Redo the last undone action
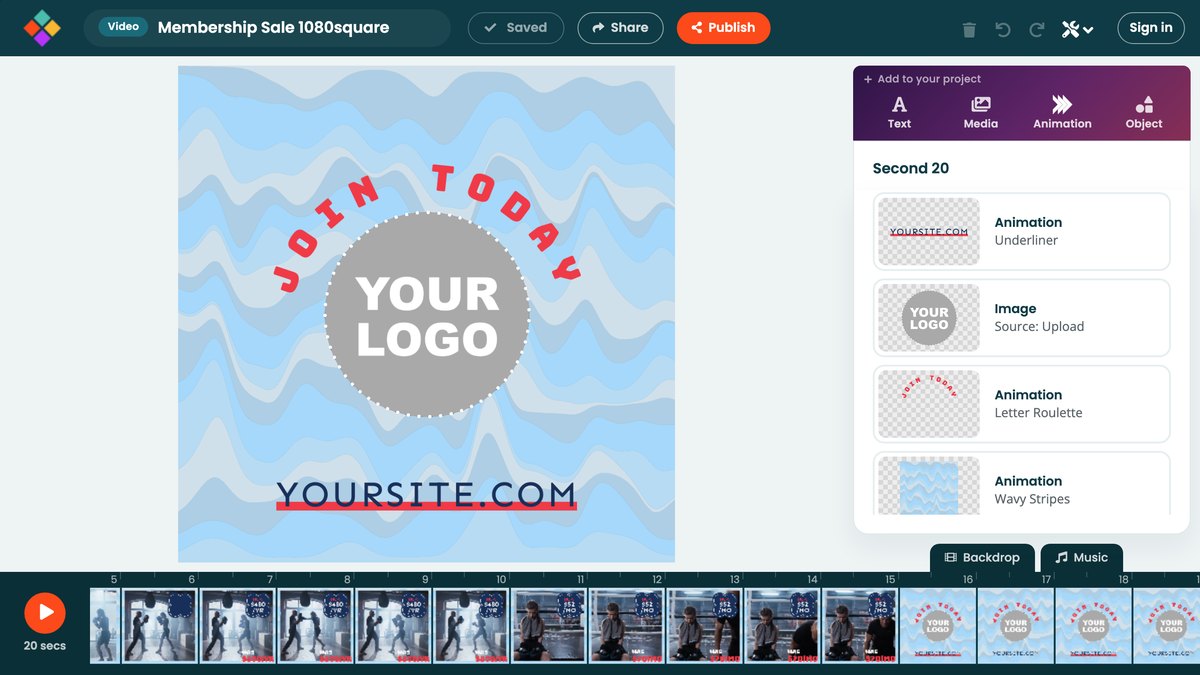 (1037, 30)
